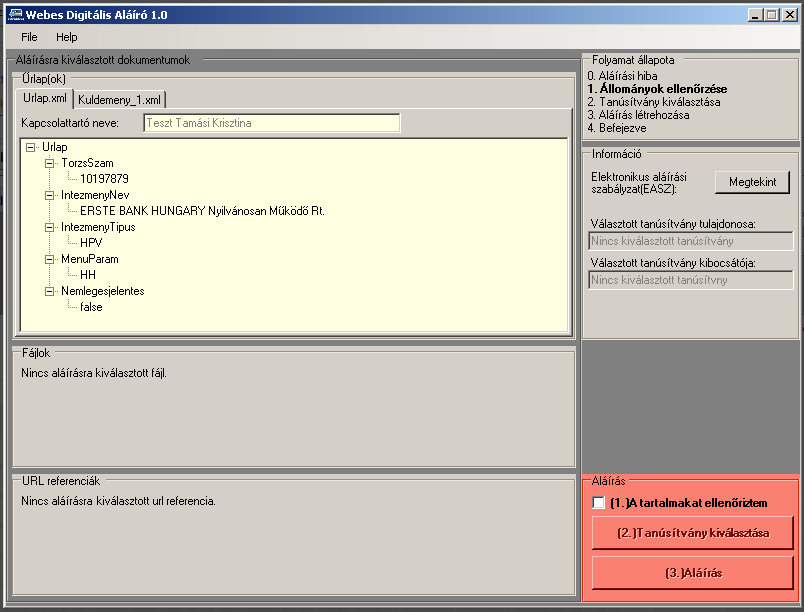Image resolution: width=804 pixels, height=612 pixels.
Task: Select ERSTE BANK HUNGARY tree entry
Action: click(203, 211)
